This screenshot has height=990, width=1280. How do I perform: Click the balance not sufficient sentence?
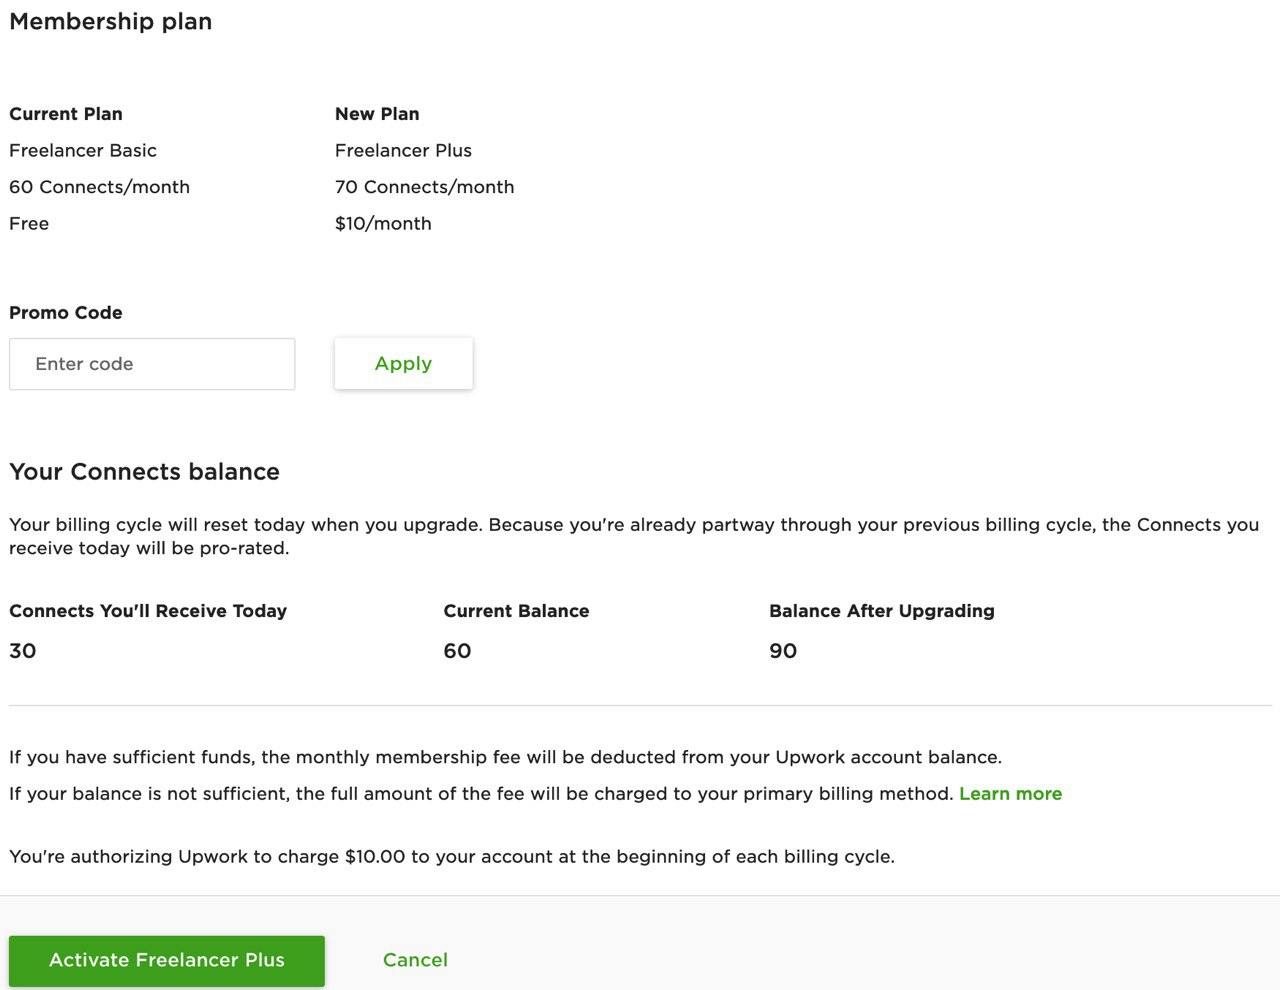coord(481,794)
